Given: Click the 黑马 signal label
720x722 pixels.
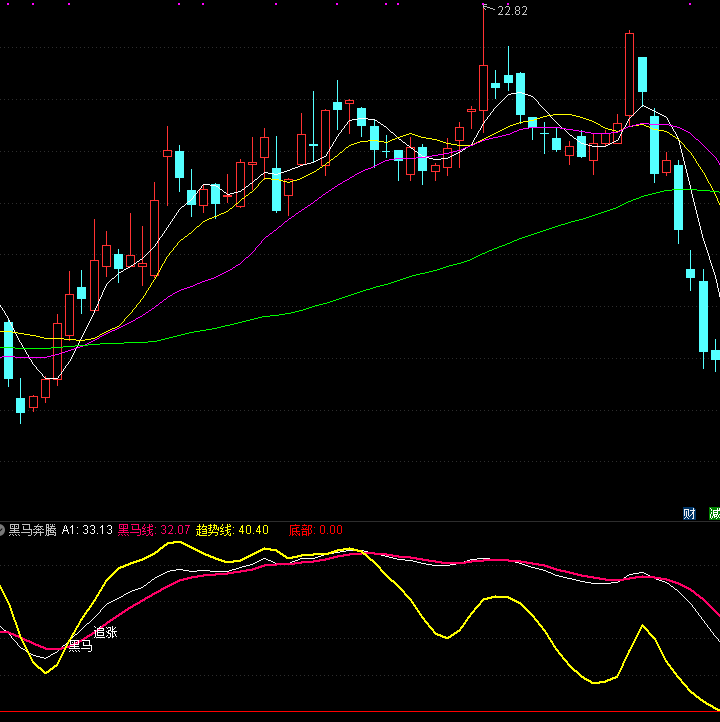Looking at the screenshot, I should tap(81, 646).
